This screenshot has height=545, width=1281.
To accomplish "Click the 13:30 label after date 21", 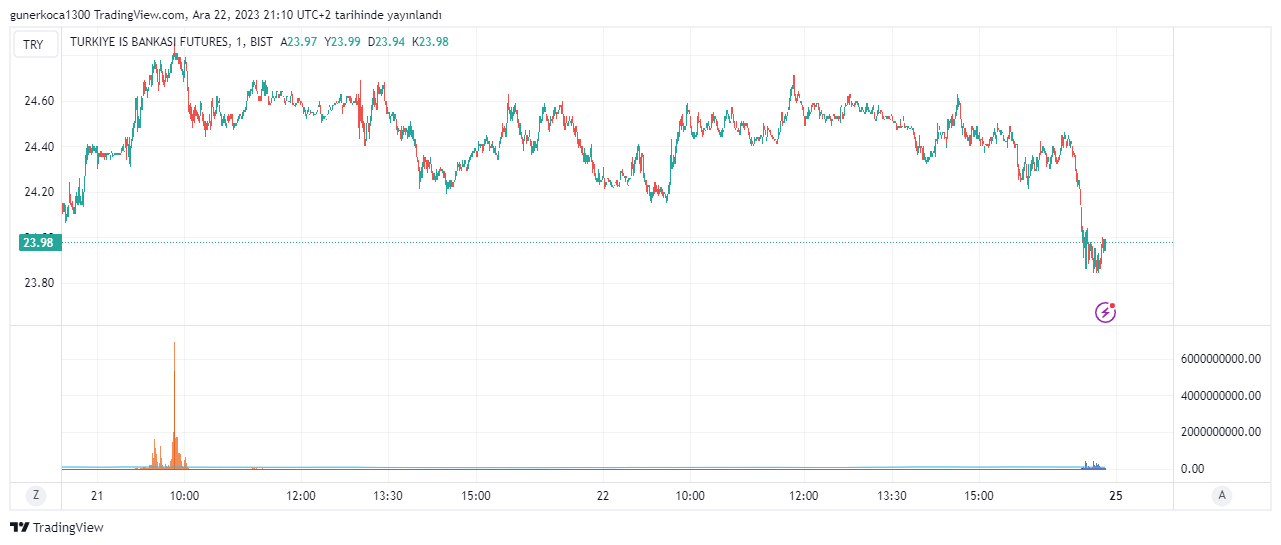I will (x=388, y=495).
